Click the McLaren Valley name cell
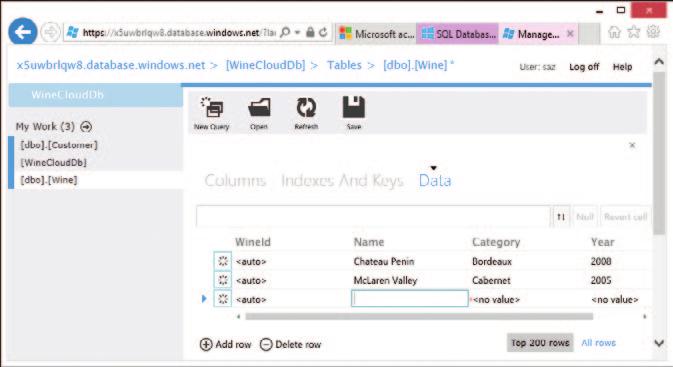Screen dimensions: 673x367 tap(385, 281)
